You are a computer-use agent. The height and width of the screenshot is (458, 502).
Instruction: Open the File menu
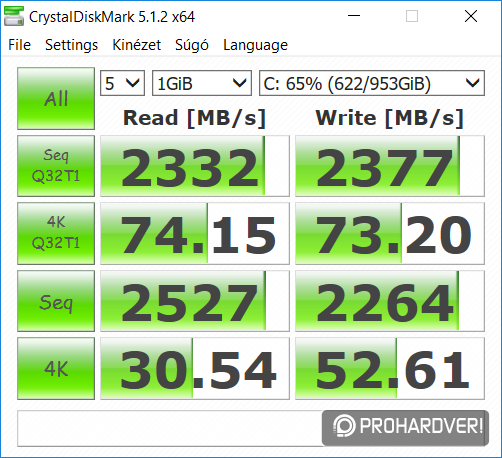tap(19, 45)
